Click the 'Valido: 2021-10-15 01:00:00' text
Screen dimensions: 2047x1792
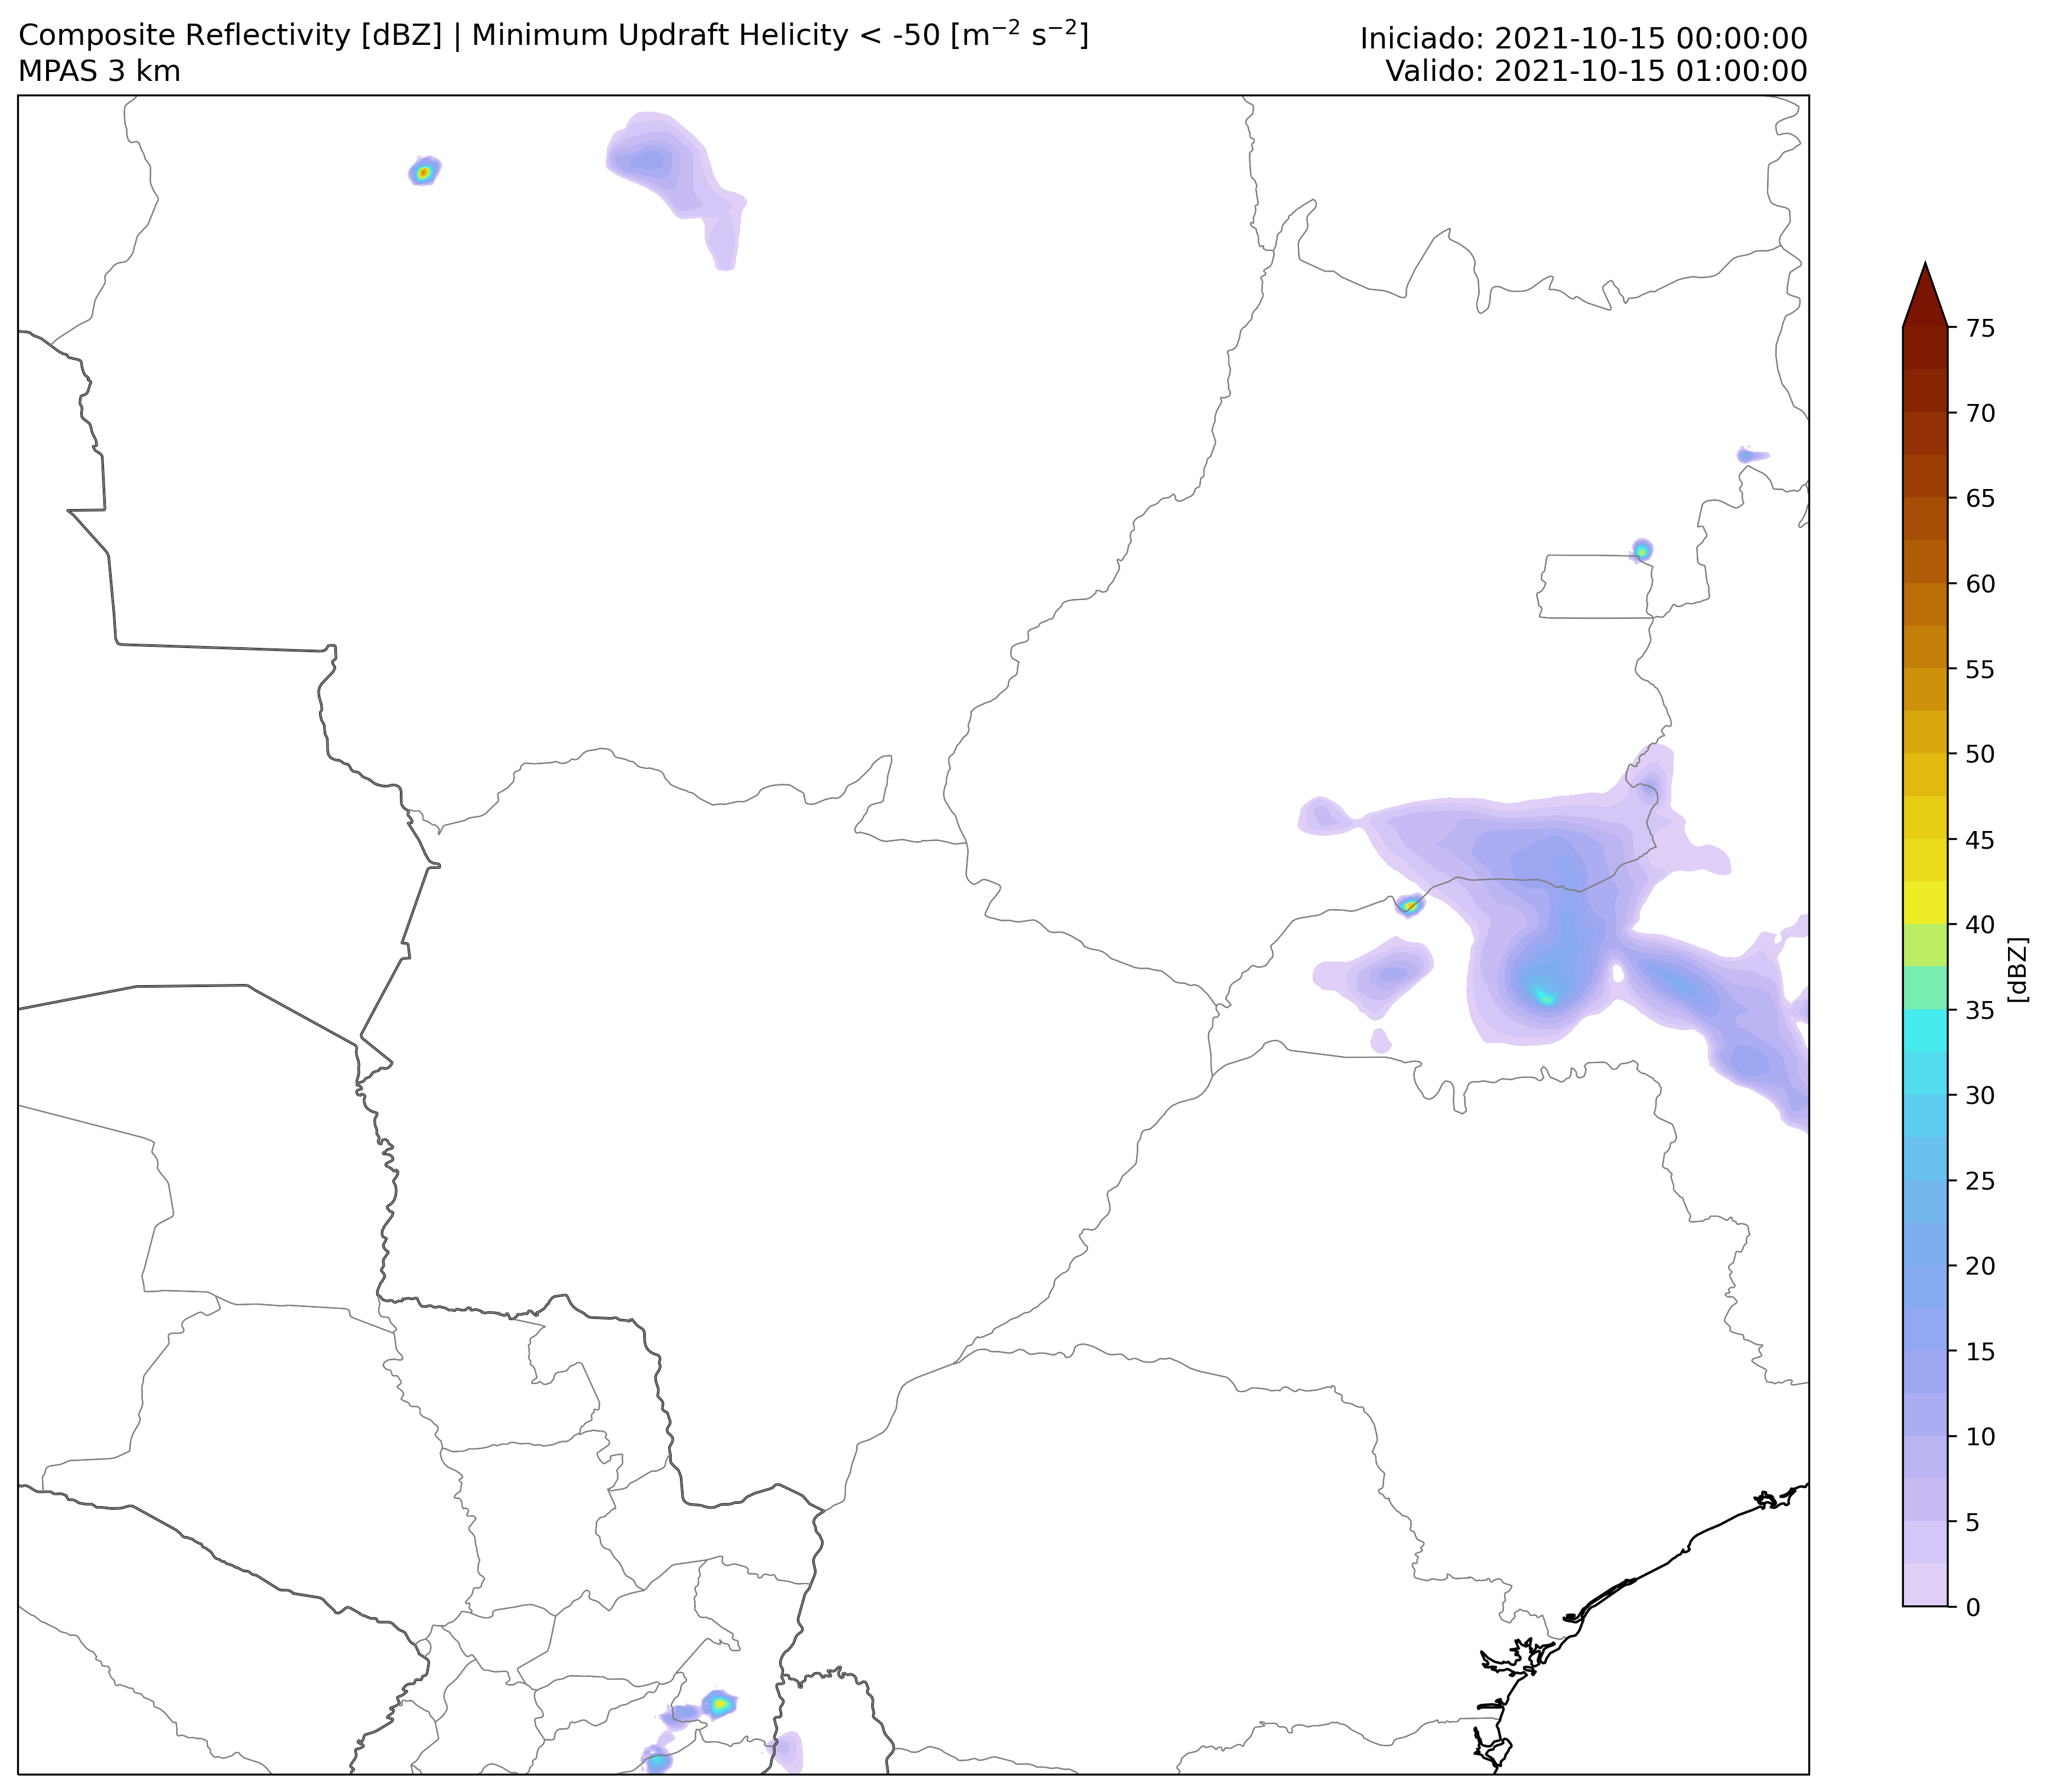point(1596,71)
